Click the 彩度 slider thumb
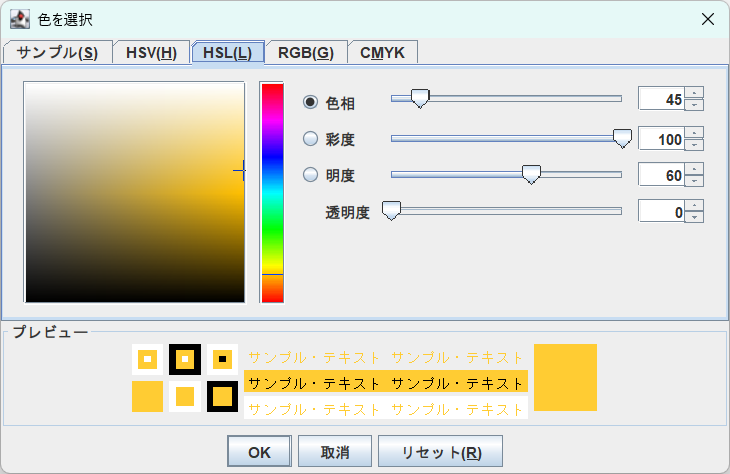 pos(622,138)
